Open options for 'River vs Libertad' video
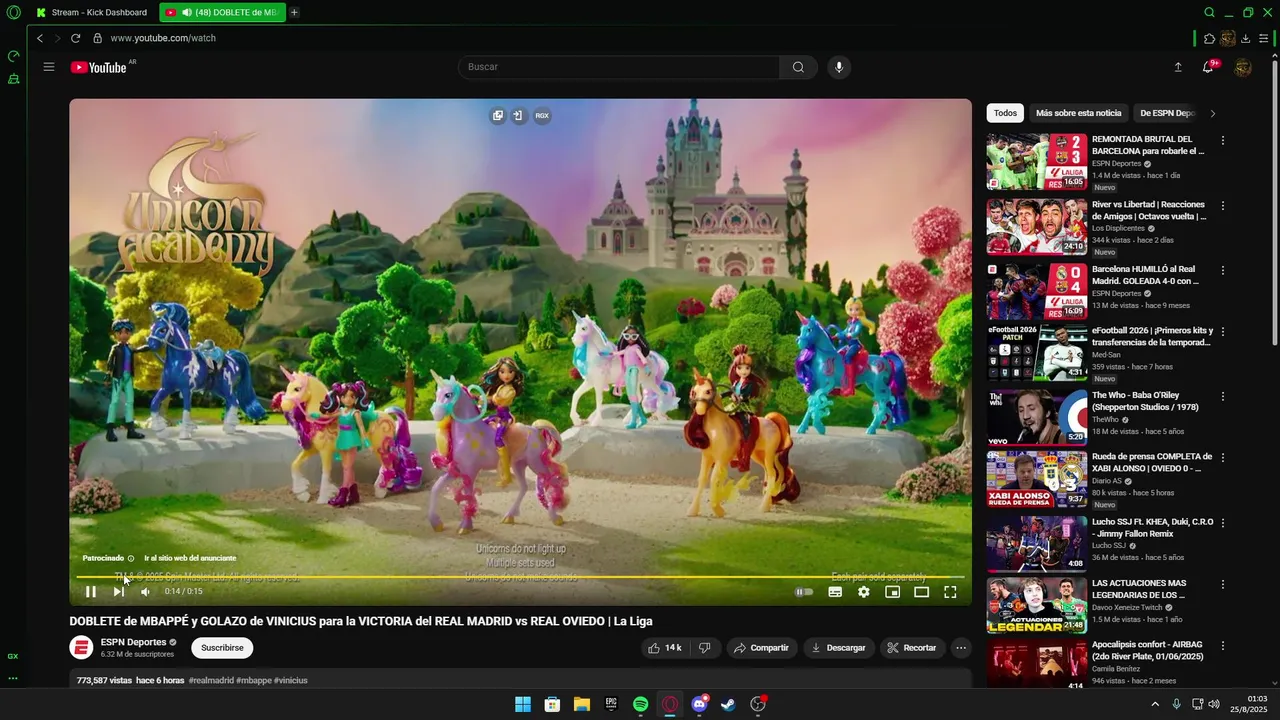This screenshot has width=1280, height=720. click(1222, 206)
